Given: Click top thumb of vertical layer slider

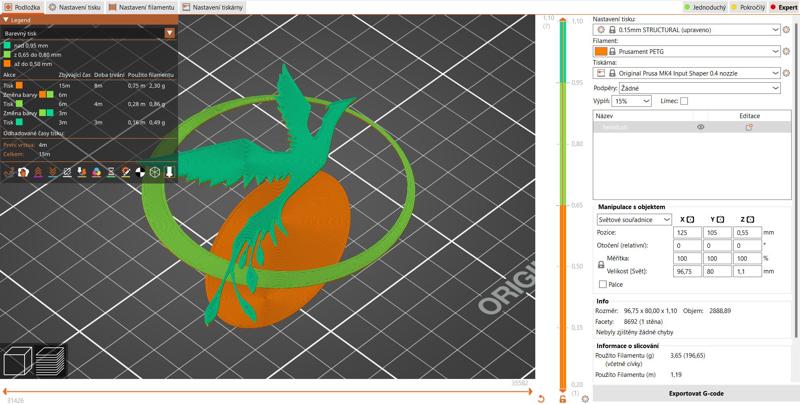Looking at the screenshot, I should point(563,21).
